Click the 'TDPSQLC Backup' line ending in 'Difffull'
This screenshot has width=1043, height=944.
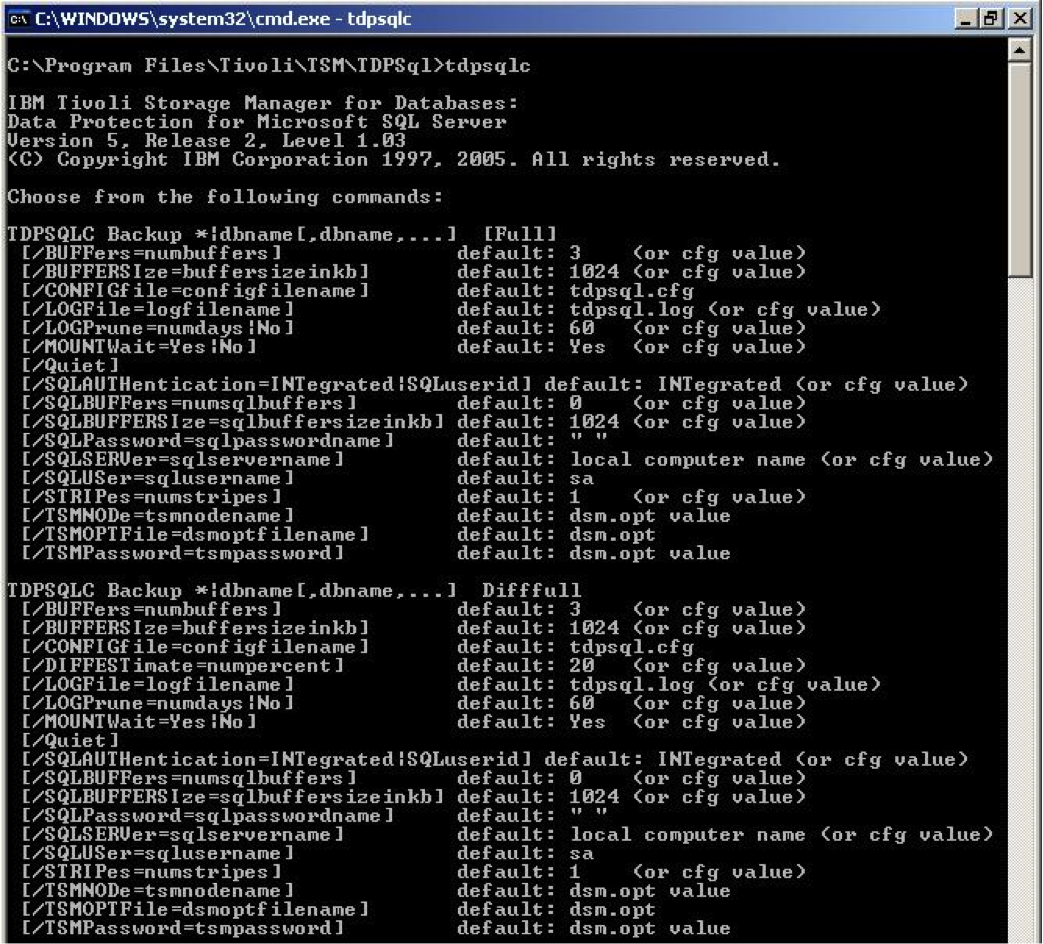click(295, 590)
